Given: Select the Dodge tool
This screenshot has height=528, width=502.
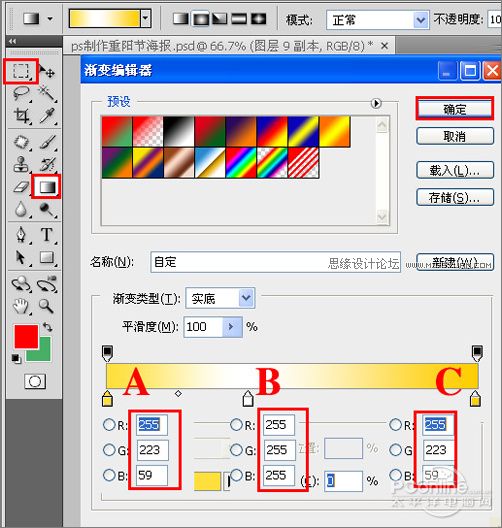Looking at the screenshot, I should 47,209.
